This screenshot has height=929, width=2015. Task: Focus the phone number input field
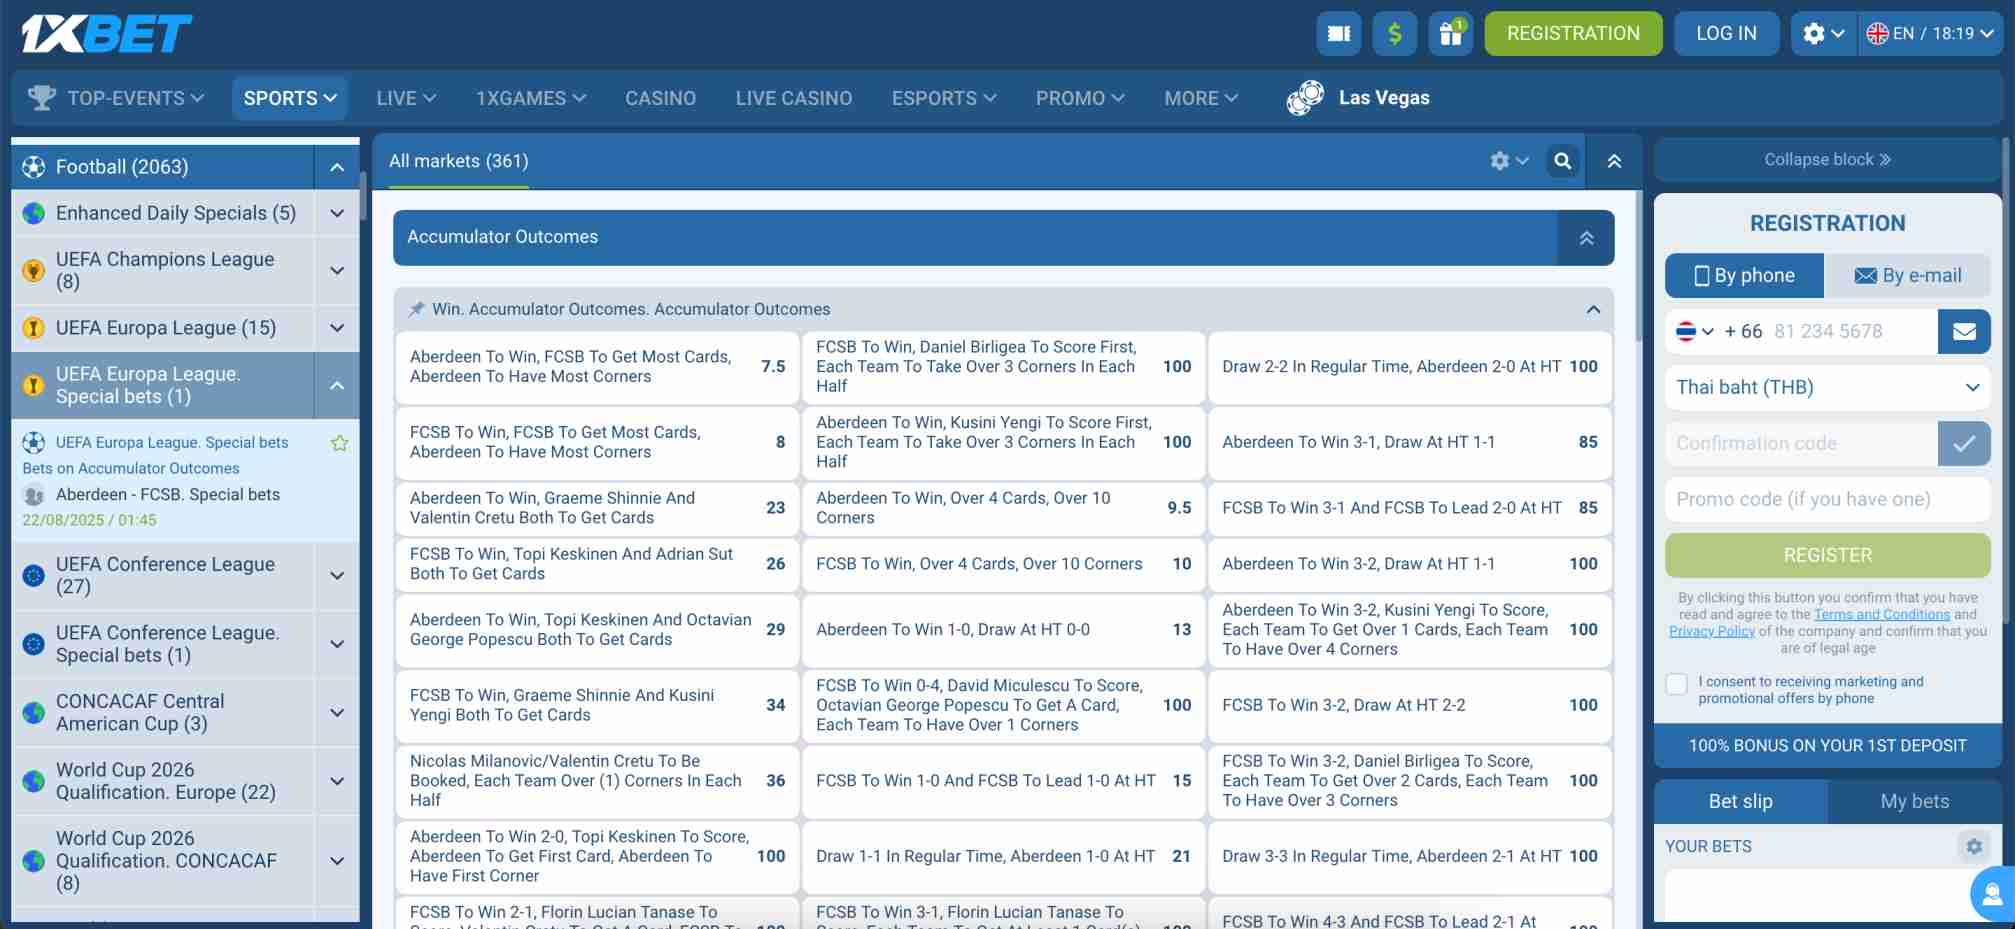point(1850,332)
